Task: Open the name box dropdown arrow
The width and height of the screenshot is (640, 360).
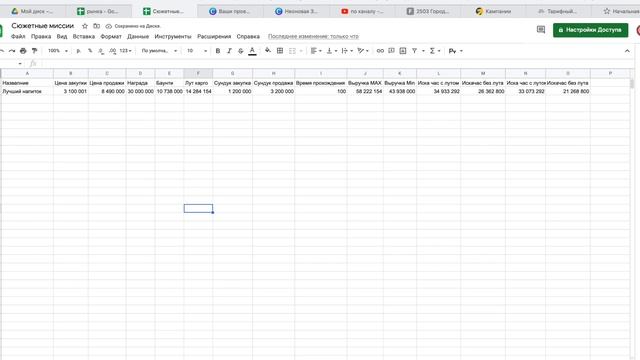Action: (x=20, y=64)
